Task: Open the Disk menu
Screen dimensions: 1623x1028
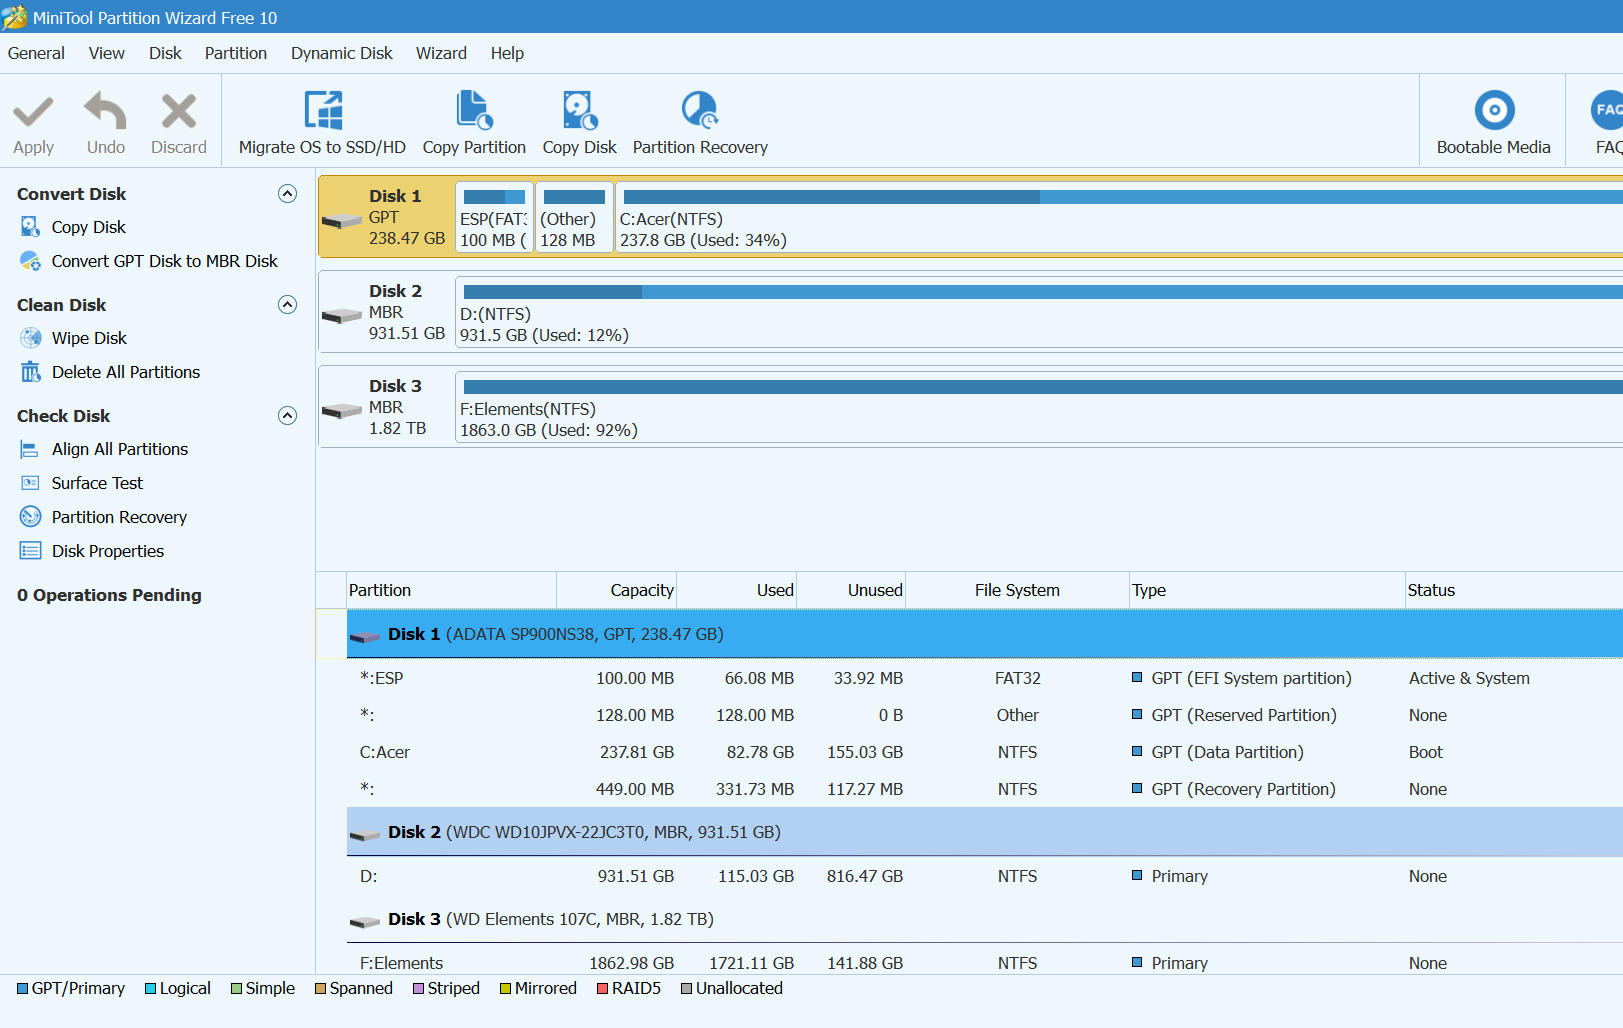Action: tap(165, 53)
